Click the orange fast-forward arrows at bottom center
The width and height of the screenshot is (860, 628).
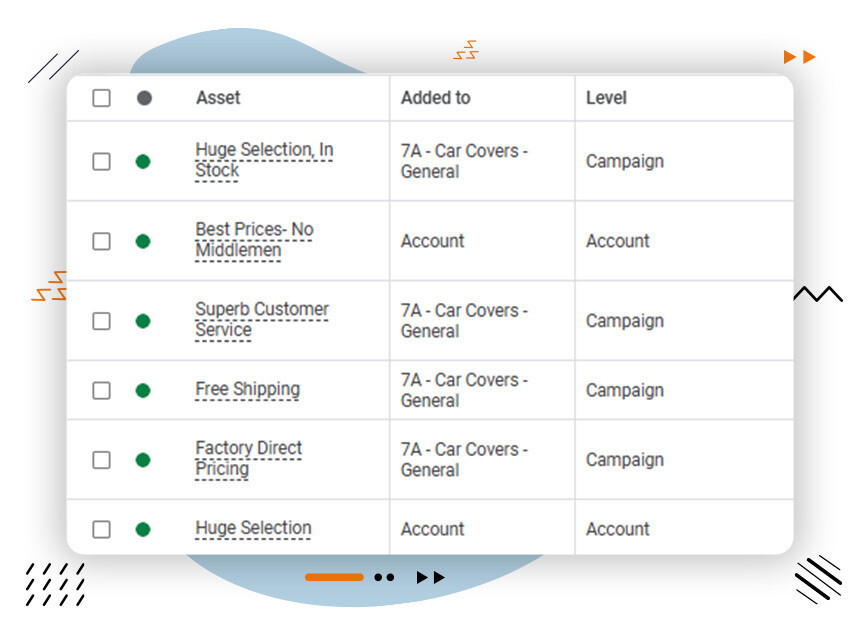(430, 577)
